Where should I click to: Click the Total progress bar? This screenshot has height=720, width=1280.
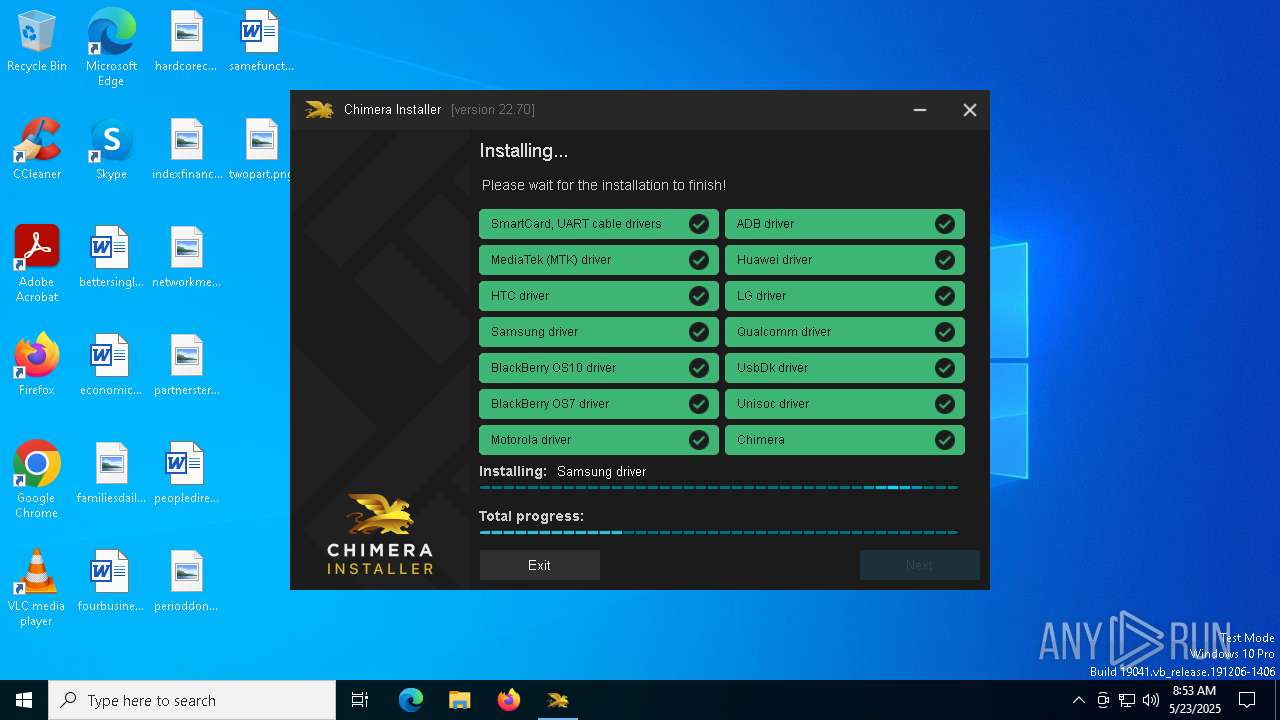(718, 533)
